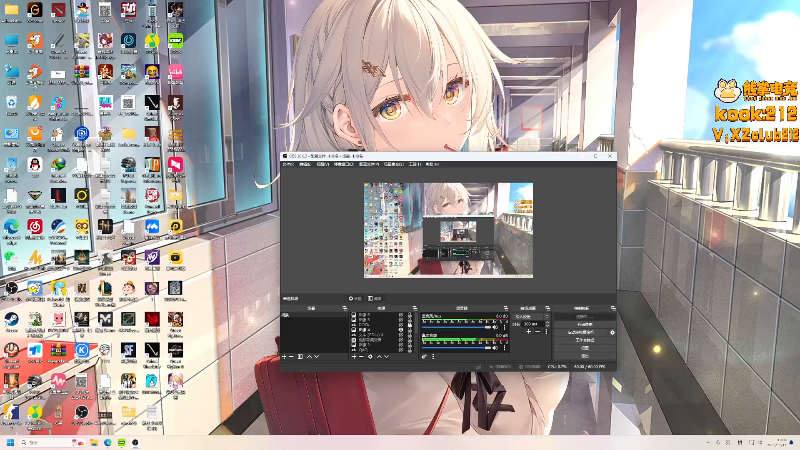Toggle the locked padlock in Sources list
Viewport: 800px width, 450px height.
point(410,325)
